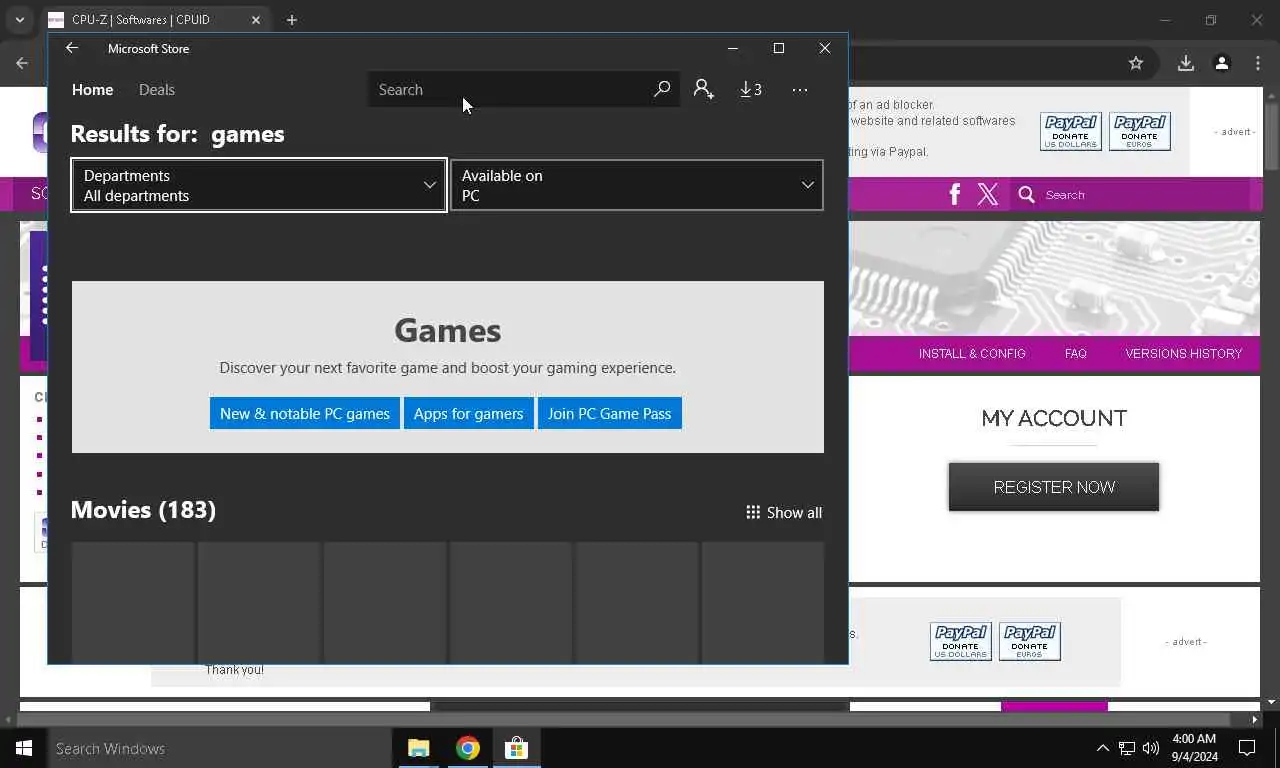This screenshot has width=1280, height=768.
Task: Show all Movies results
Action: [784, 512]
